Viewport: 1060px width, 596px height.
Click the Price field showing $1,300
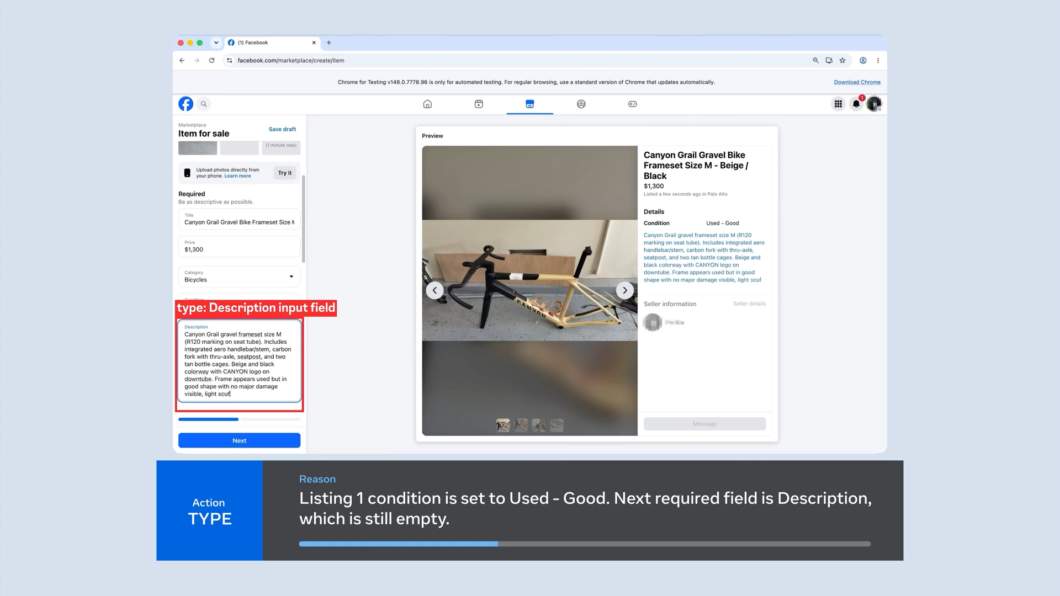click(x=239, y=247)
